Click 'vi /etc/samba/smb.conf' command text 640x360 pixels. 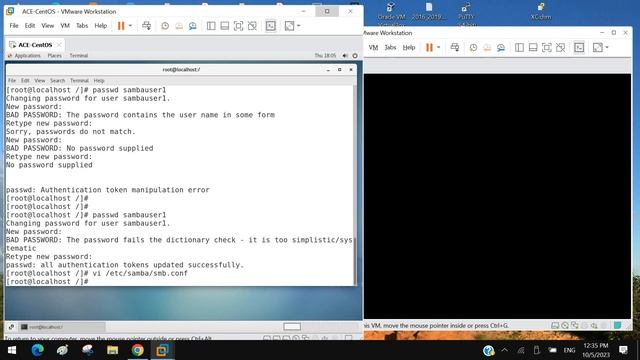pyautogui.click(x=140, y=273)
